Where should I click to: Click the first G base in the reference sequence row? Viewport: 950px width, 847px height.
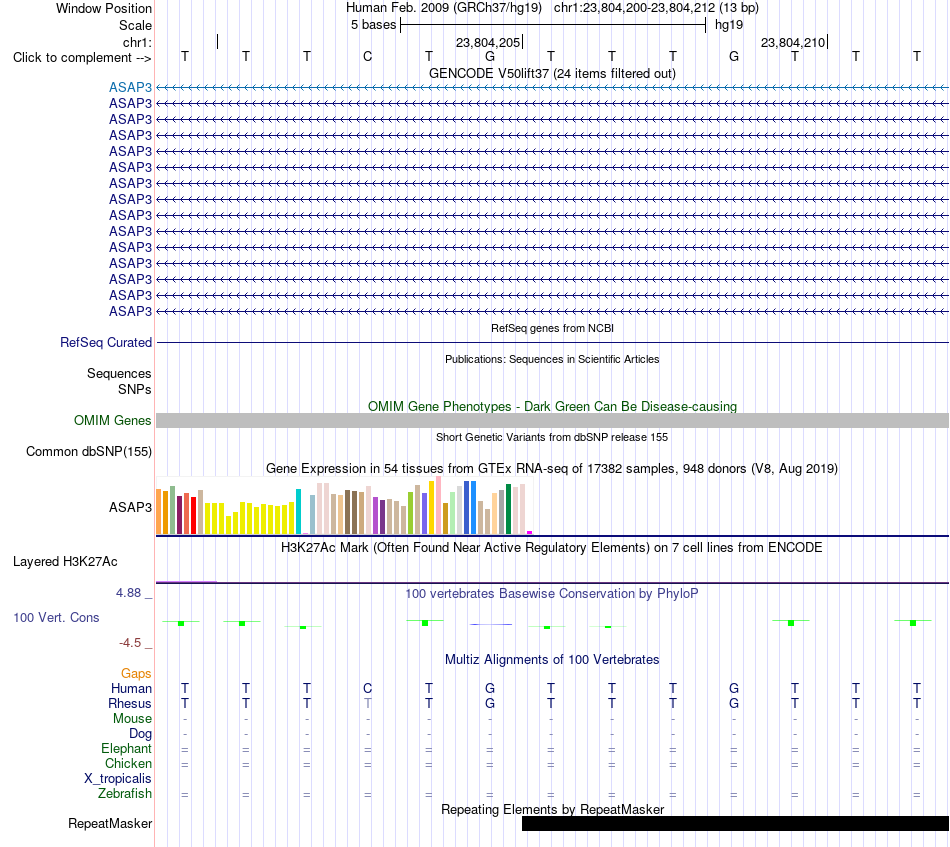click(x=490, y=56)
